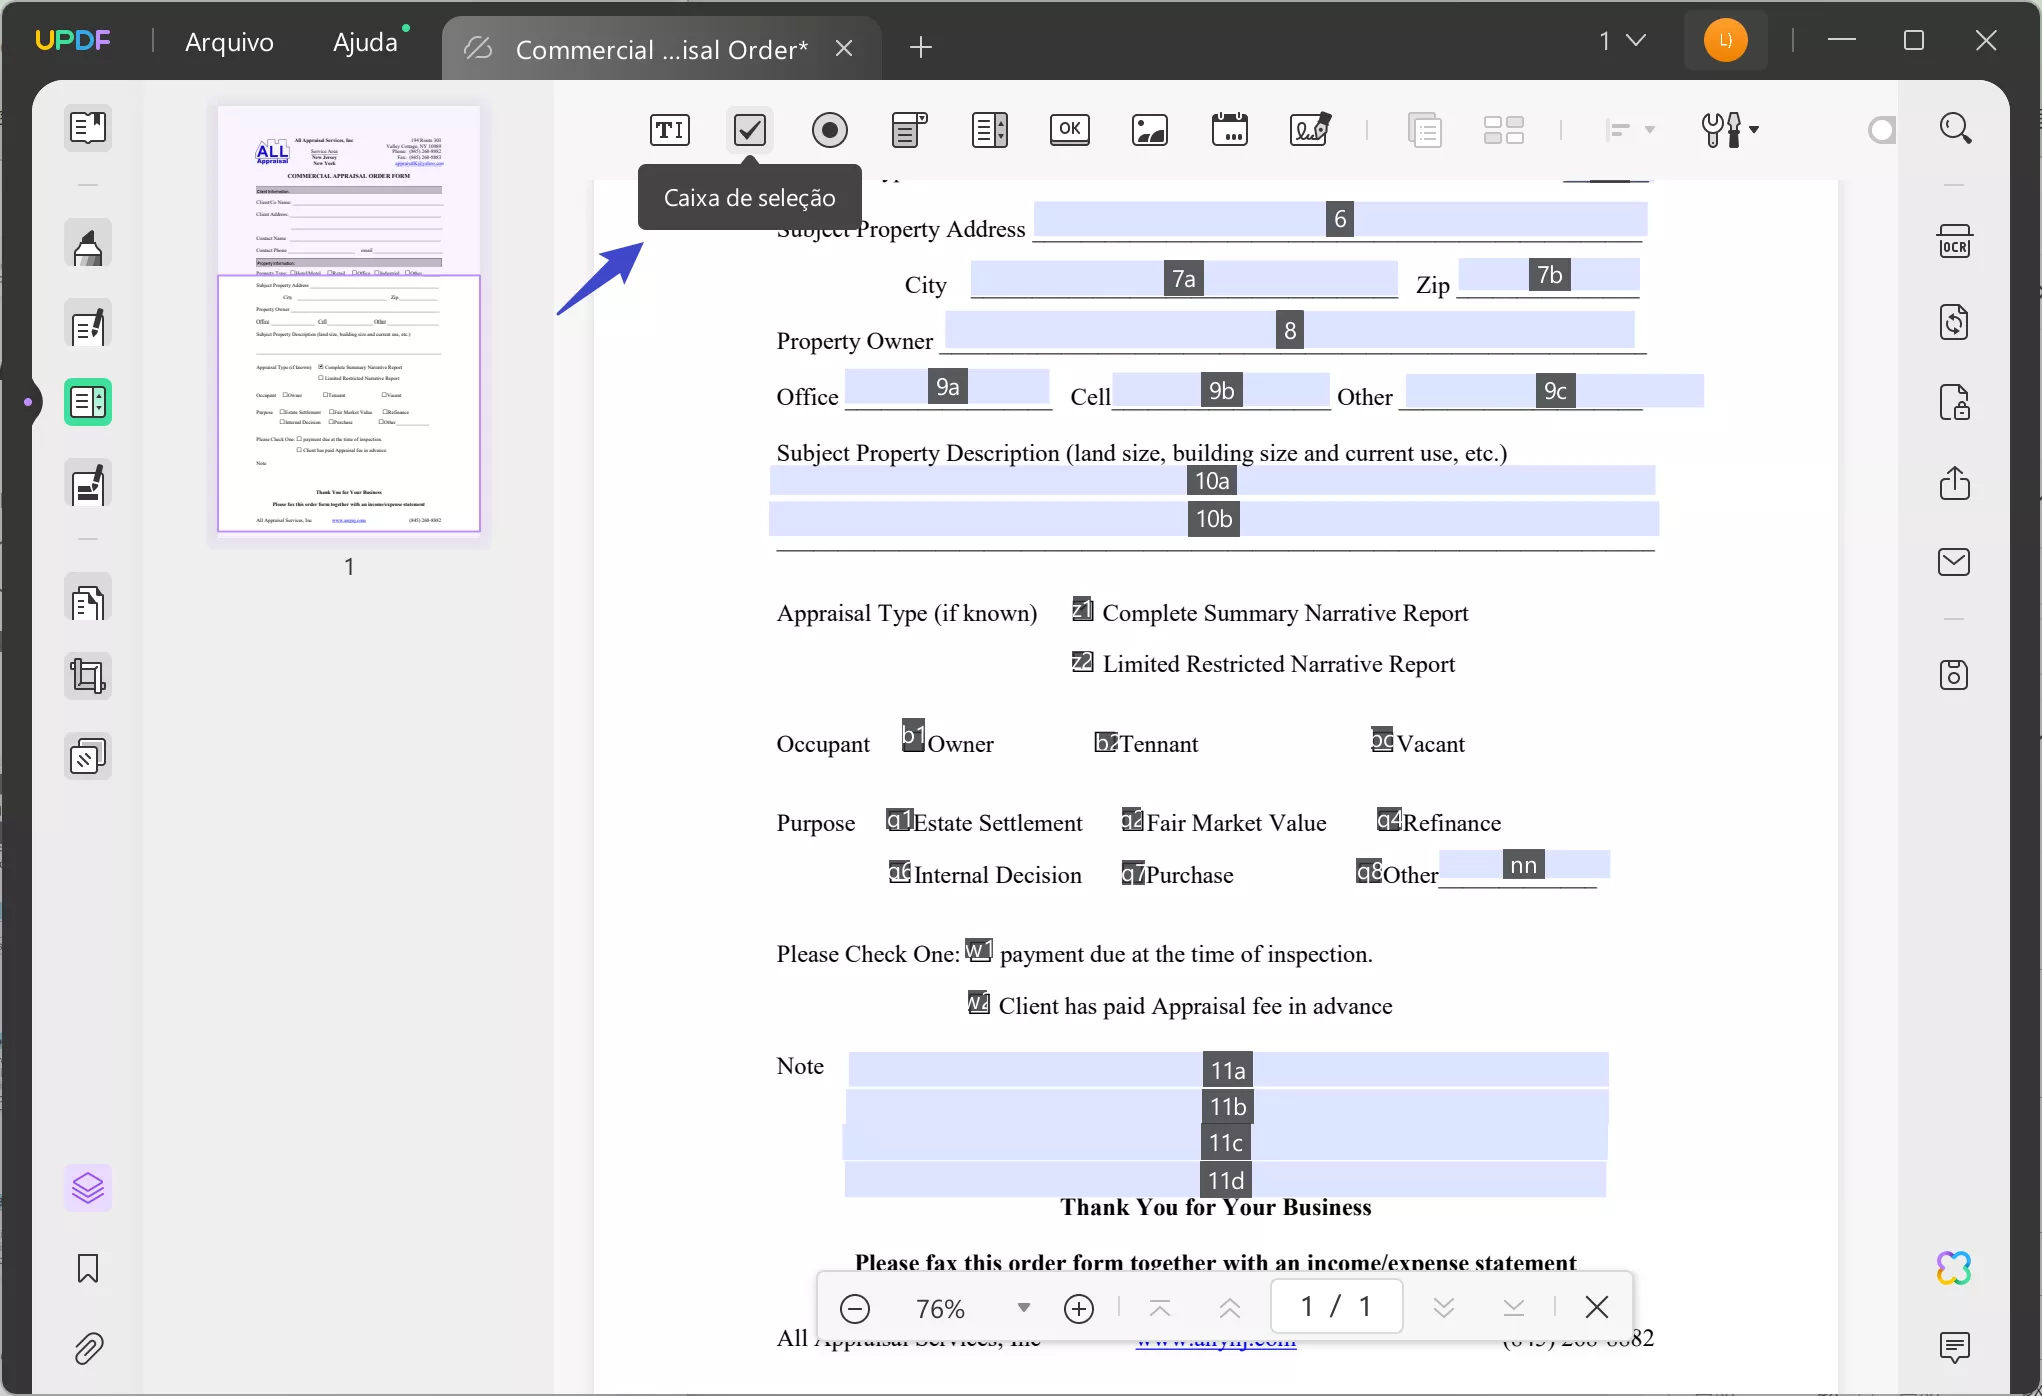Open the search tool in right sidebar
2042x1396 pixels.
click(1955, 128)
